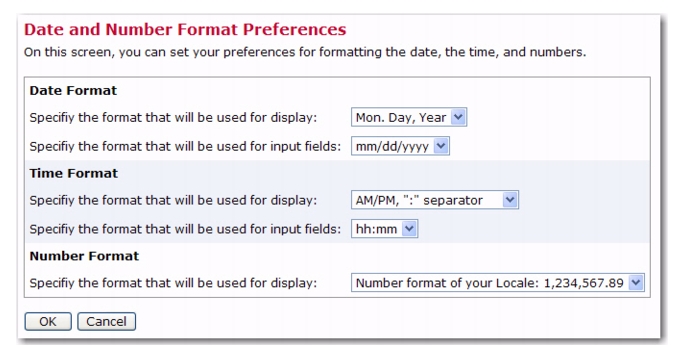Click the arrow beside Mon. Day, Year
Image resolution: width=683 pixels, height=362 pixels.
458,117
